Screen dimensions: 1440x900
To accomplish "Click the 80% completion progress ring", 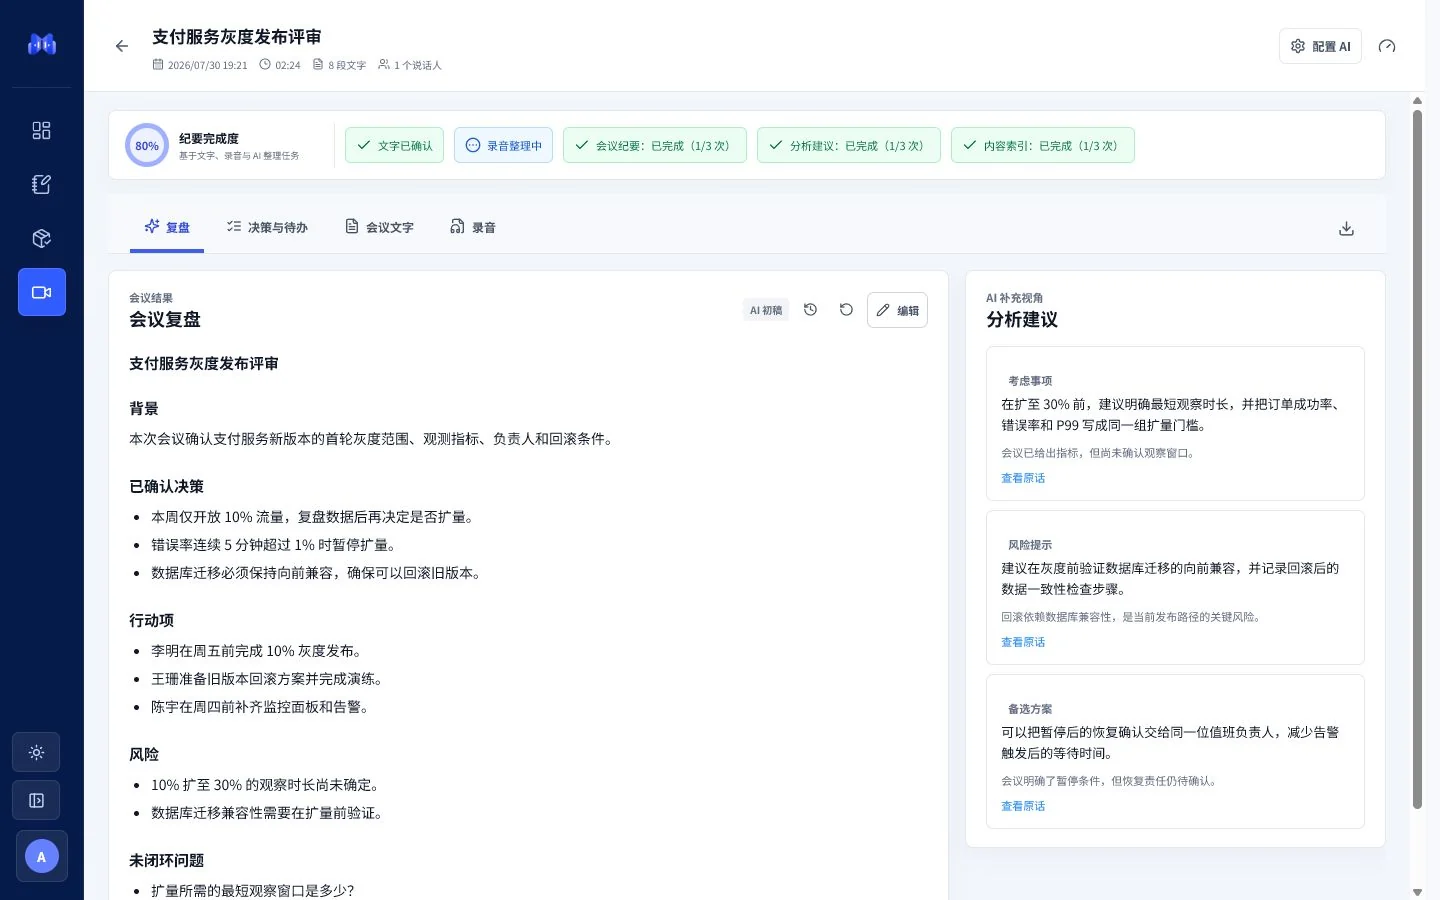I will pyautogui.click(x=147, y=146).
